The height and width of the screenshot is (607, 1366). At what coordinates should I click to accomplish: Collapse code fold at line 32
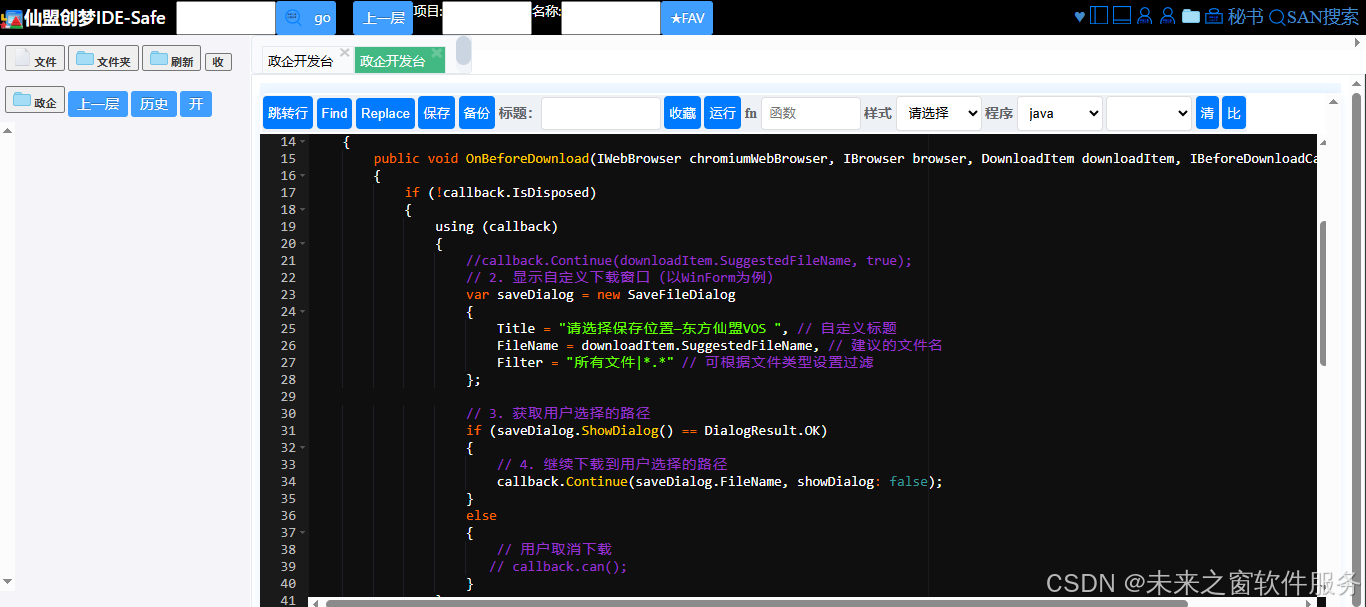tap(303, 448)
